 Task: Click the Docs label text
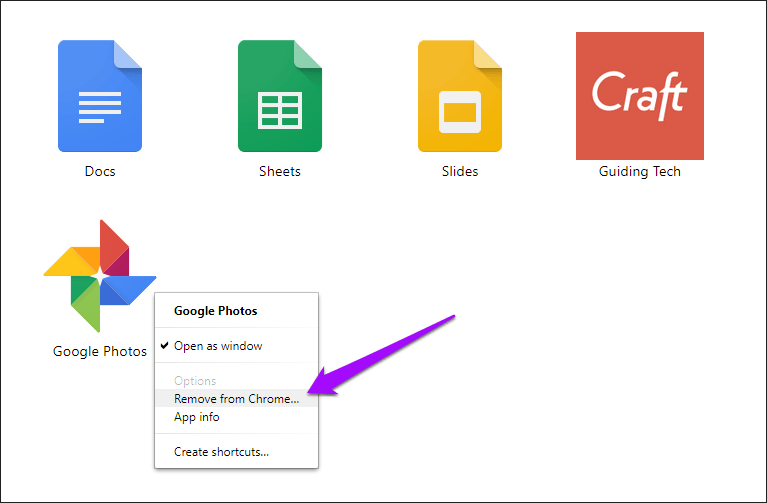[x=100, y=171]
